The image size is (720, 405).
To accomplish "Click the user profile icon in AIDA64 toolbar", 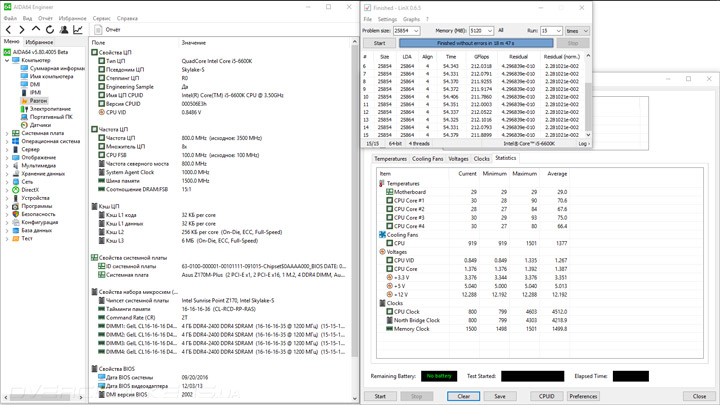I will (x=64, y=30).
